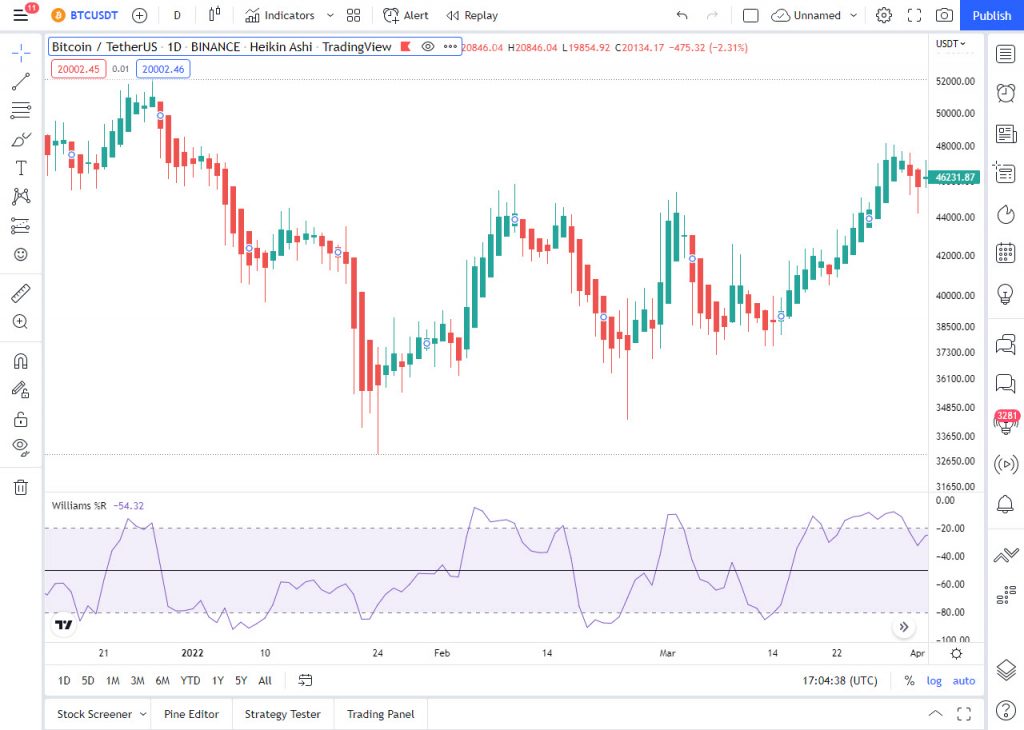1024x730 pixels.
Task: Open the time axis settings gear
Action: [x=956, y=654]
